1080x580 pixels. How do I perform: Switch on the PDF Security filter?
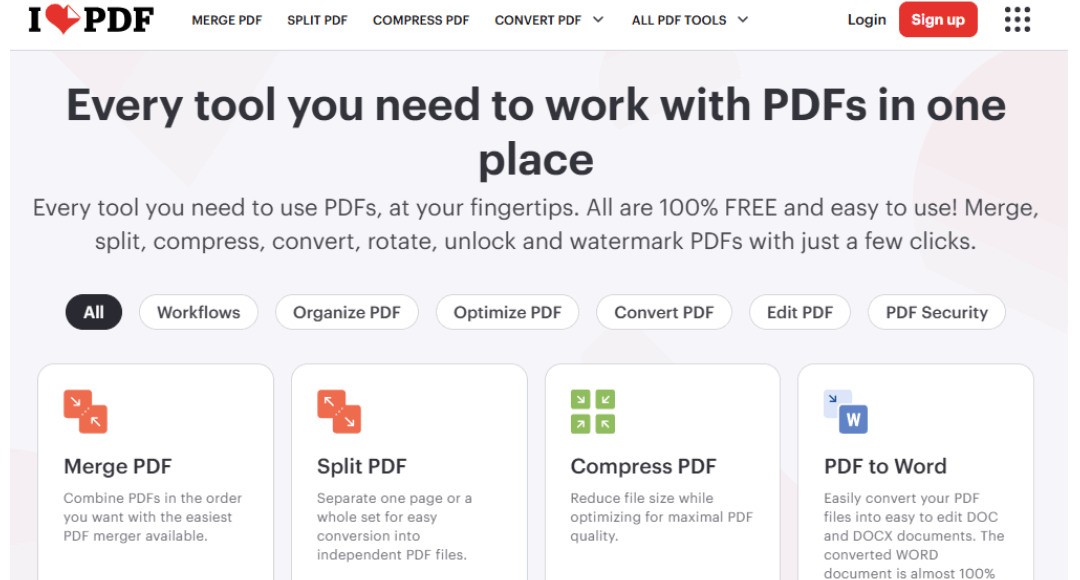pyautogui.click(x=936, y=312)
